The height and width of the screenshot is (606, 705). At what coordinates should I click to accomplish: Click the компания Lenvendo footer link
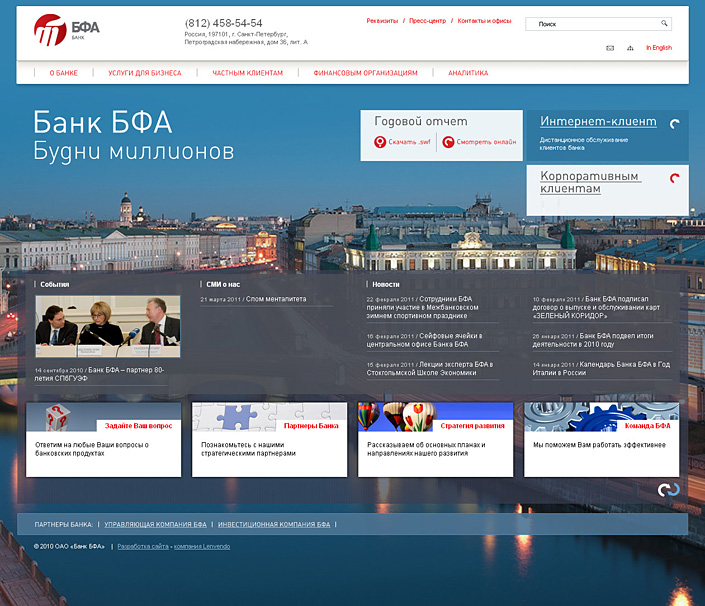coord(202,547)
